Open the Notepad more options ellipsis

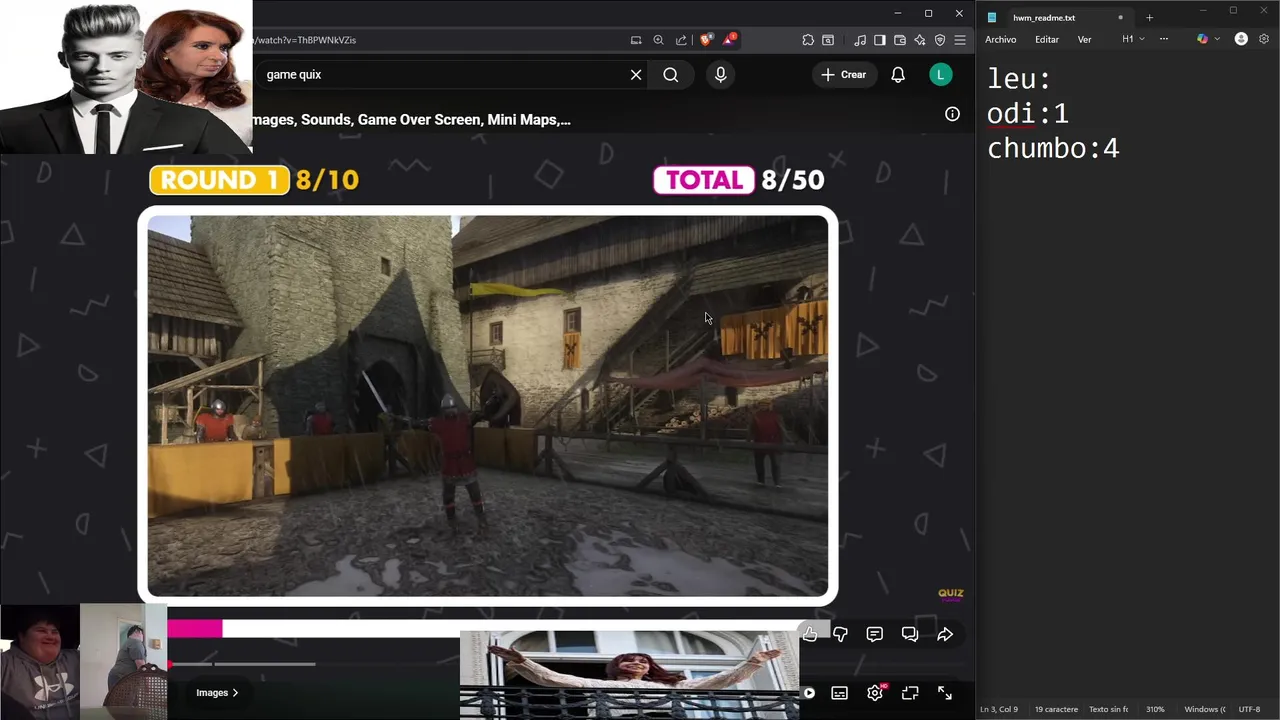tap(1163, 39)
